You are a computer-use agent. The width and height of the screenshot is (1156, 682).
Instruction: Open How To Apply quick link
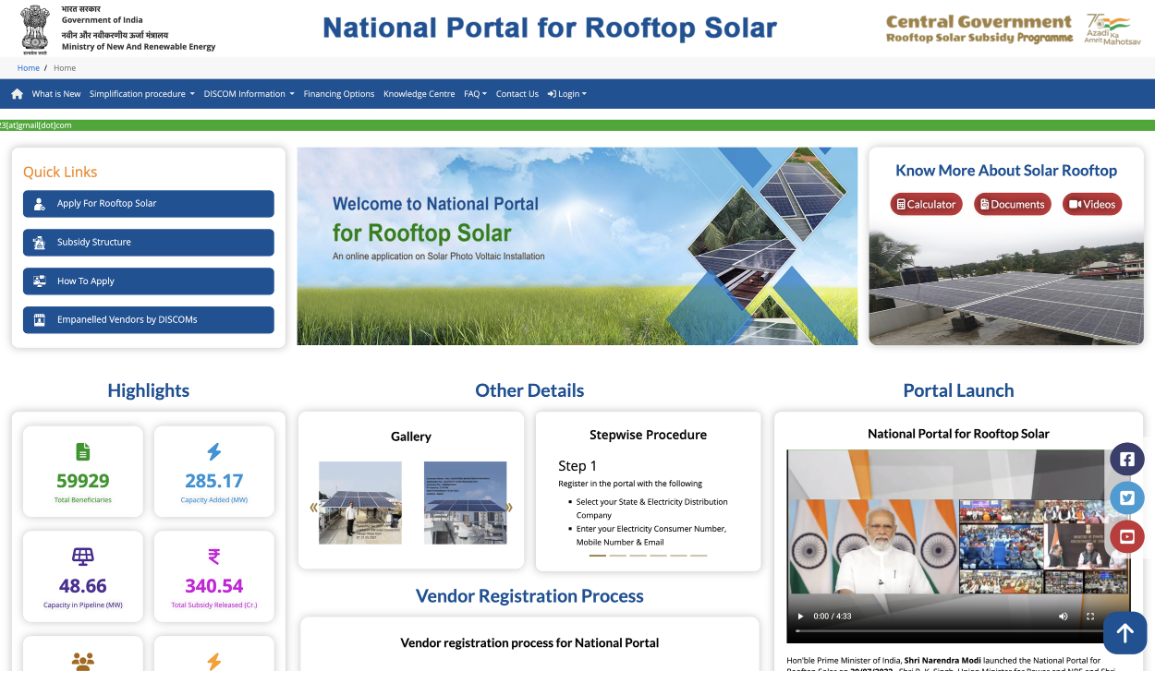tap(148, 281)
